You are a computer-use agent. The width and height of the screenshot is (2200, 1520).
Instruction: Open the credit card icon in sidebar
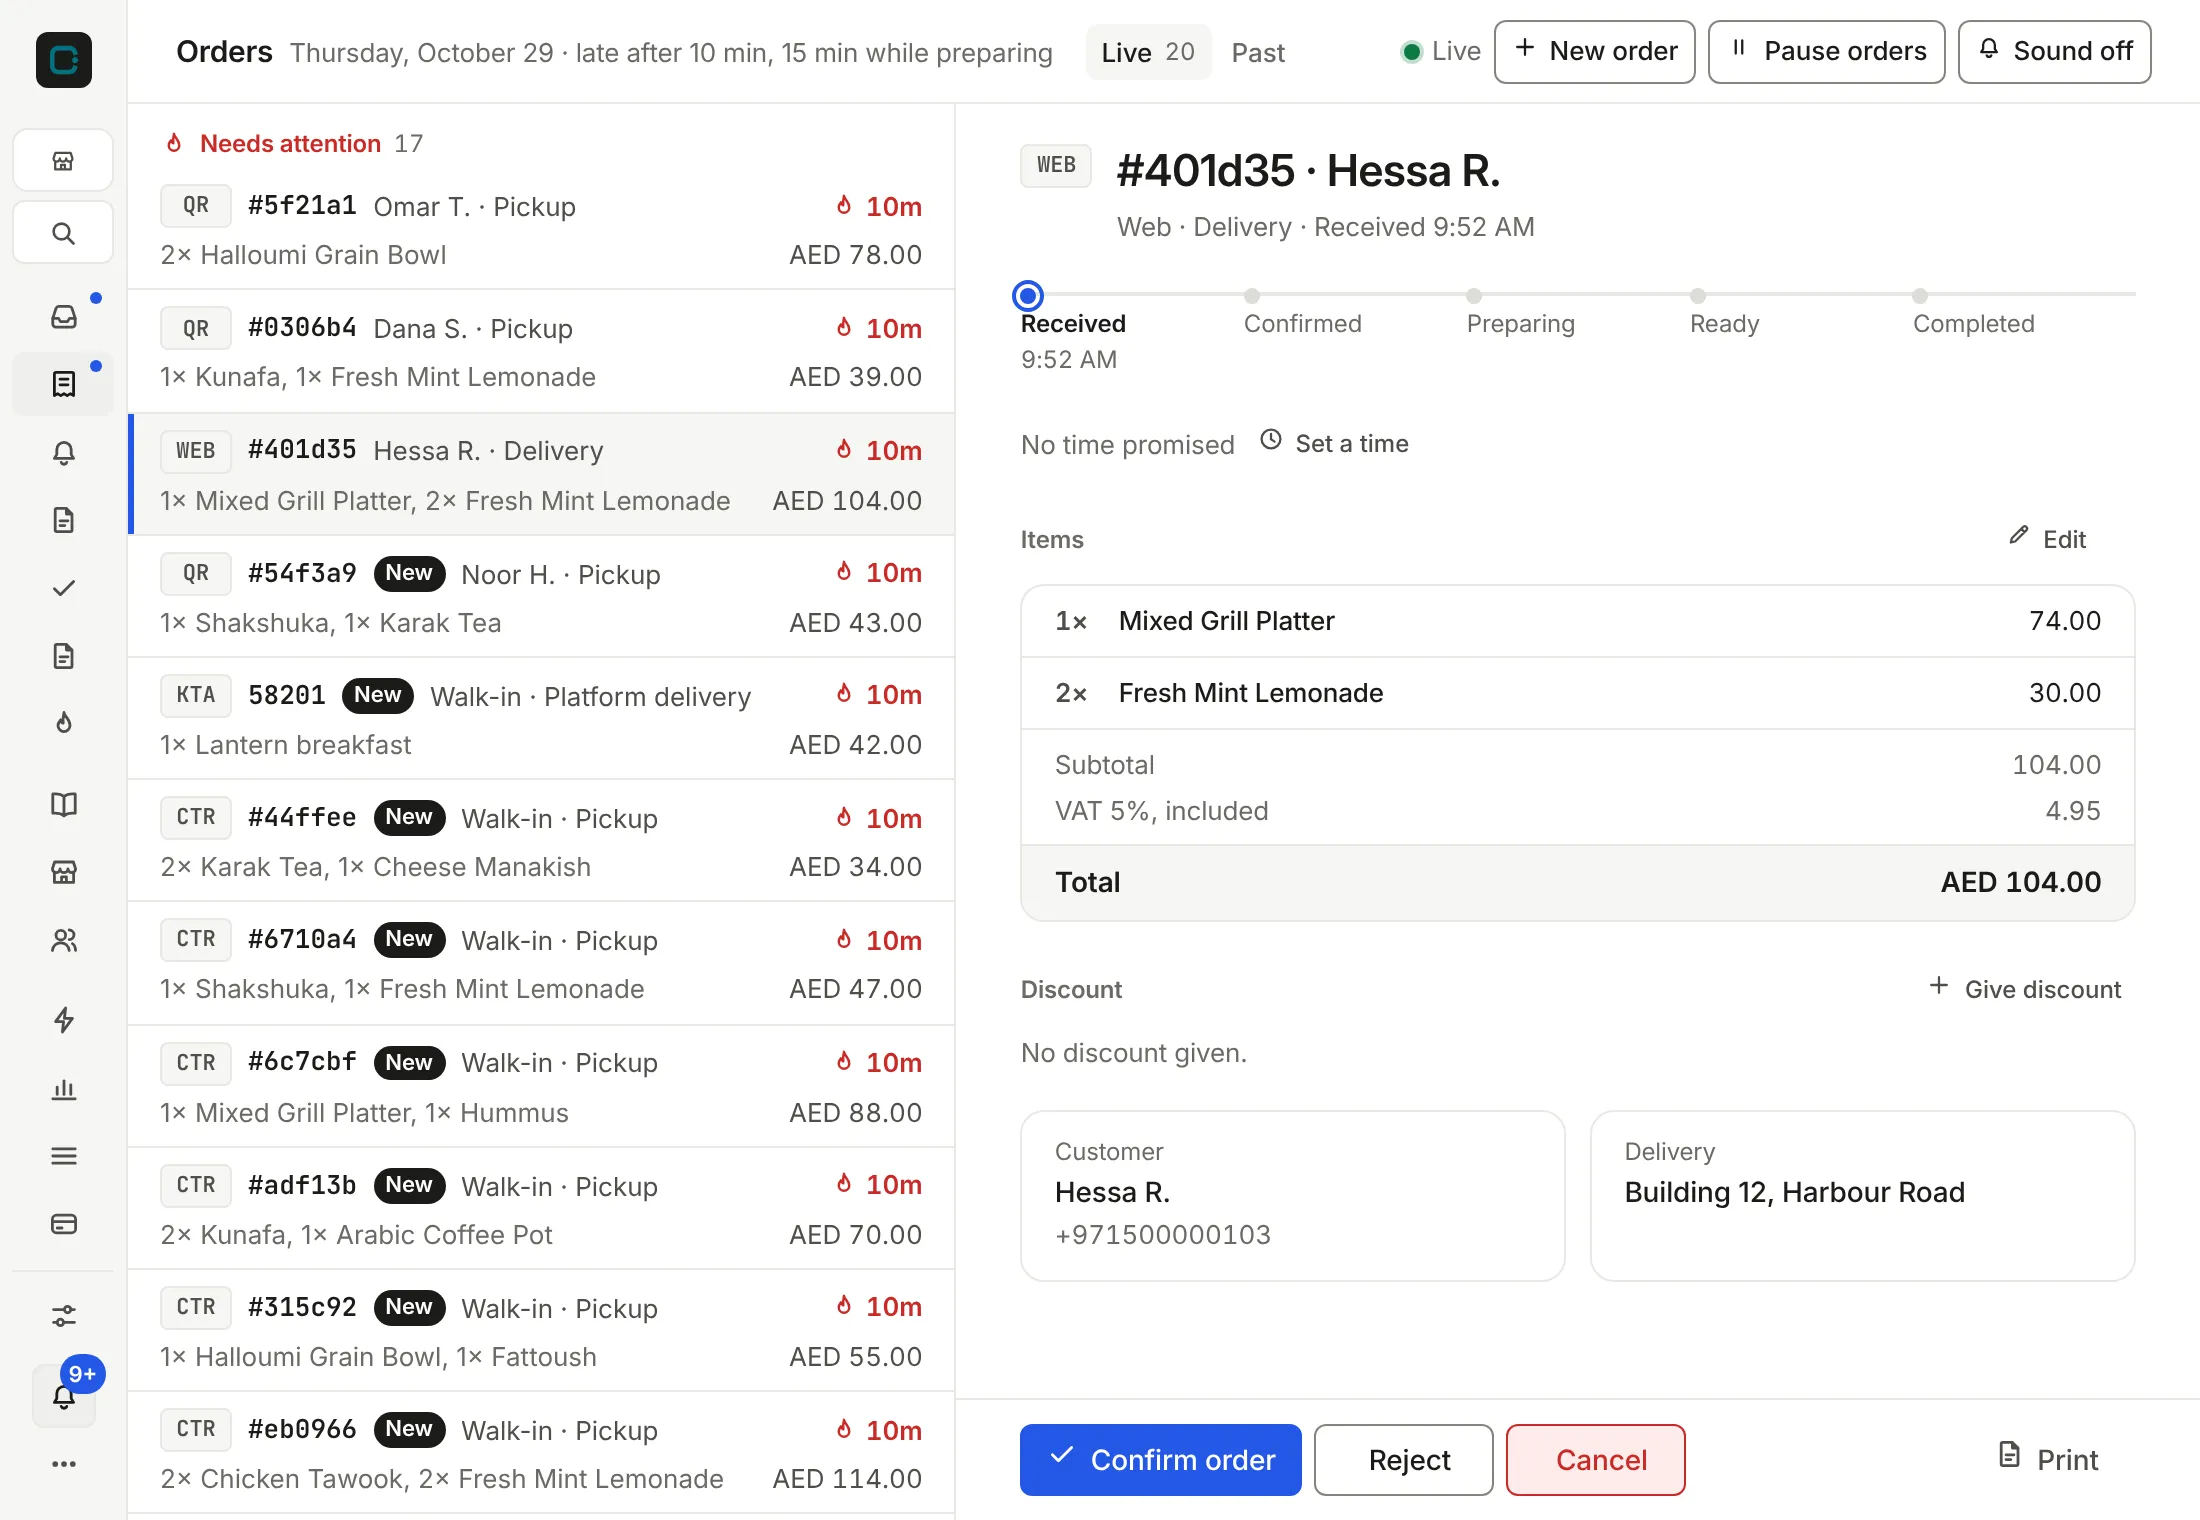[x=63, y=1224]
